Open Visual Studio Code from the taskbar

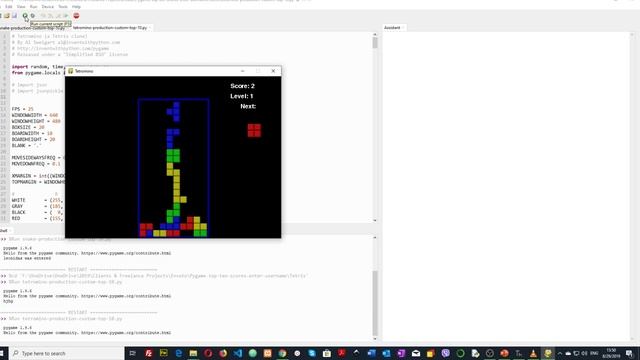click(x=238, y=353)
